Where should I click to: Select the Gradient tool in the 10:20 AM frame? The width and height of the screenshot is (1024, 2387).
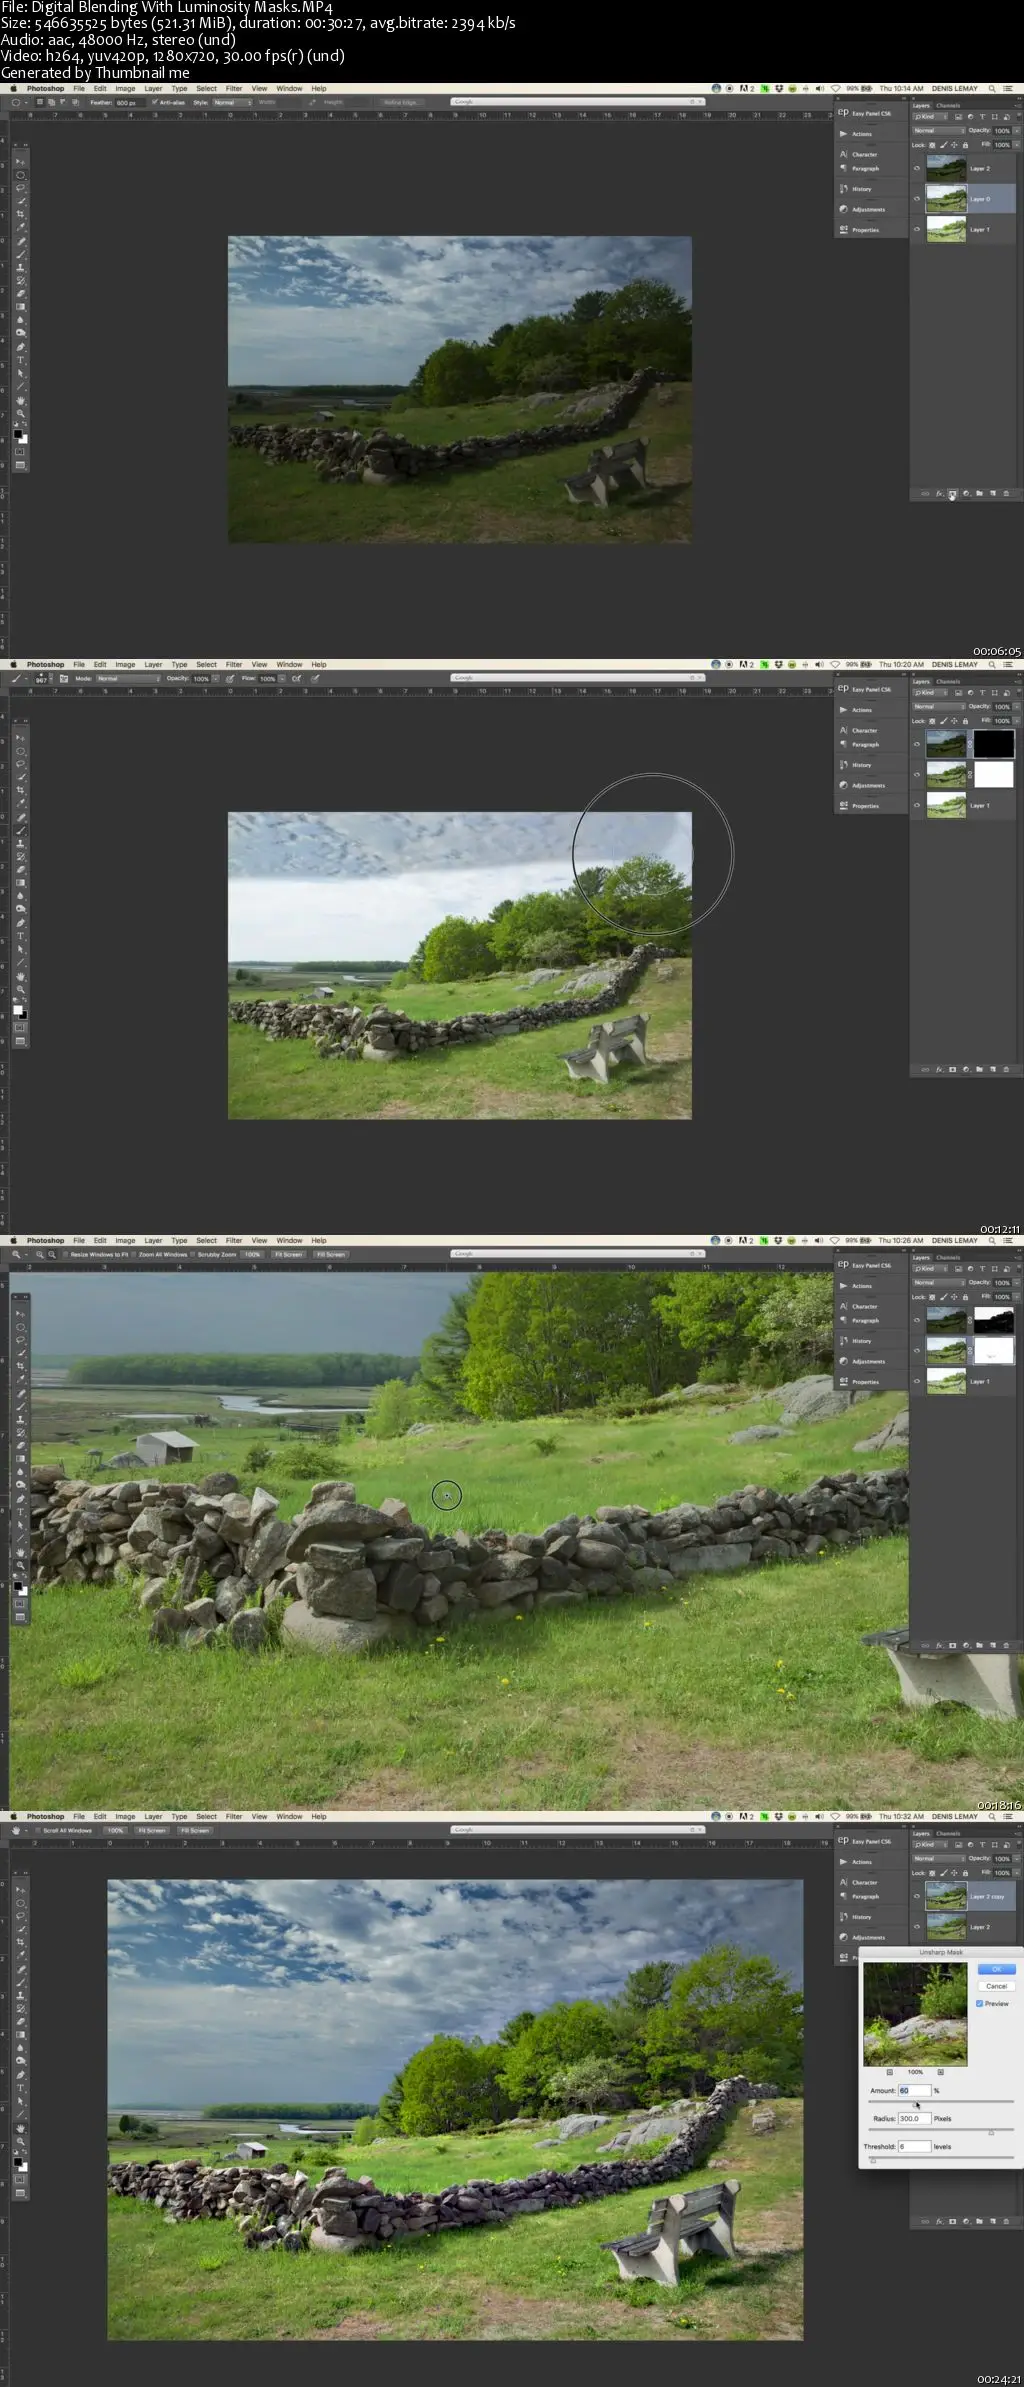[21, 882]
